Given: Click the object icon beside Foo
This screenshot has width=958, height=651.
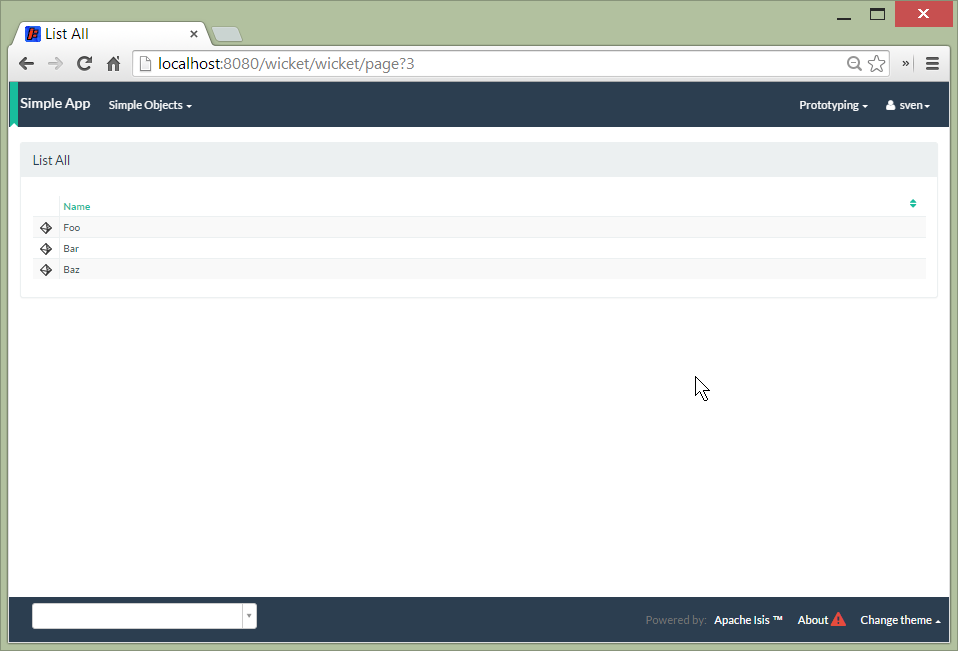Looking at the screenshot, I should coord(46,228).
